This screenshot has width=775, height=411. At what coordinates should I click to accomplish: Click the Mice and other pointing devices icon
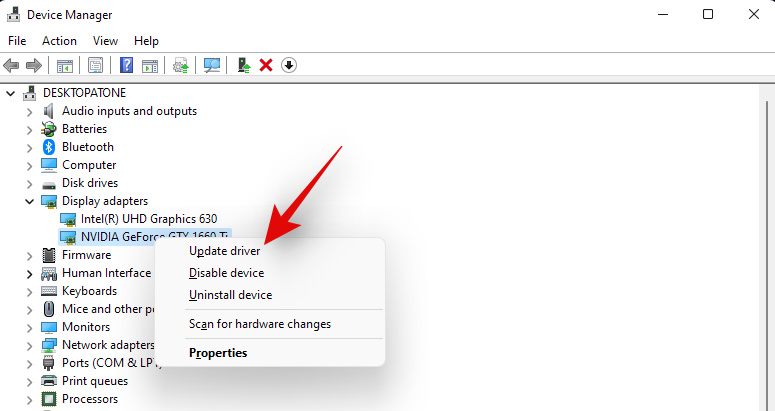pos(48,309)
